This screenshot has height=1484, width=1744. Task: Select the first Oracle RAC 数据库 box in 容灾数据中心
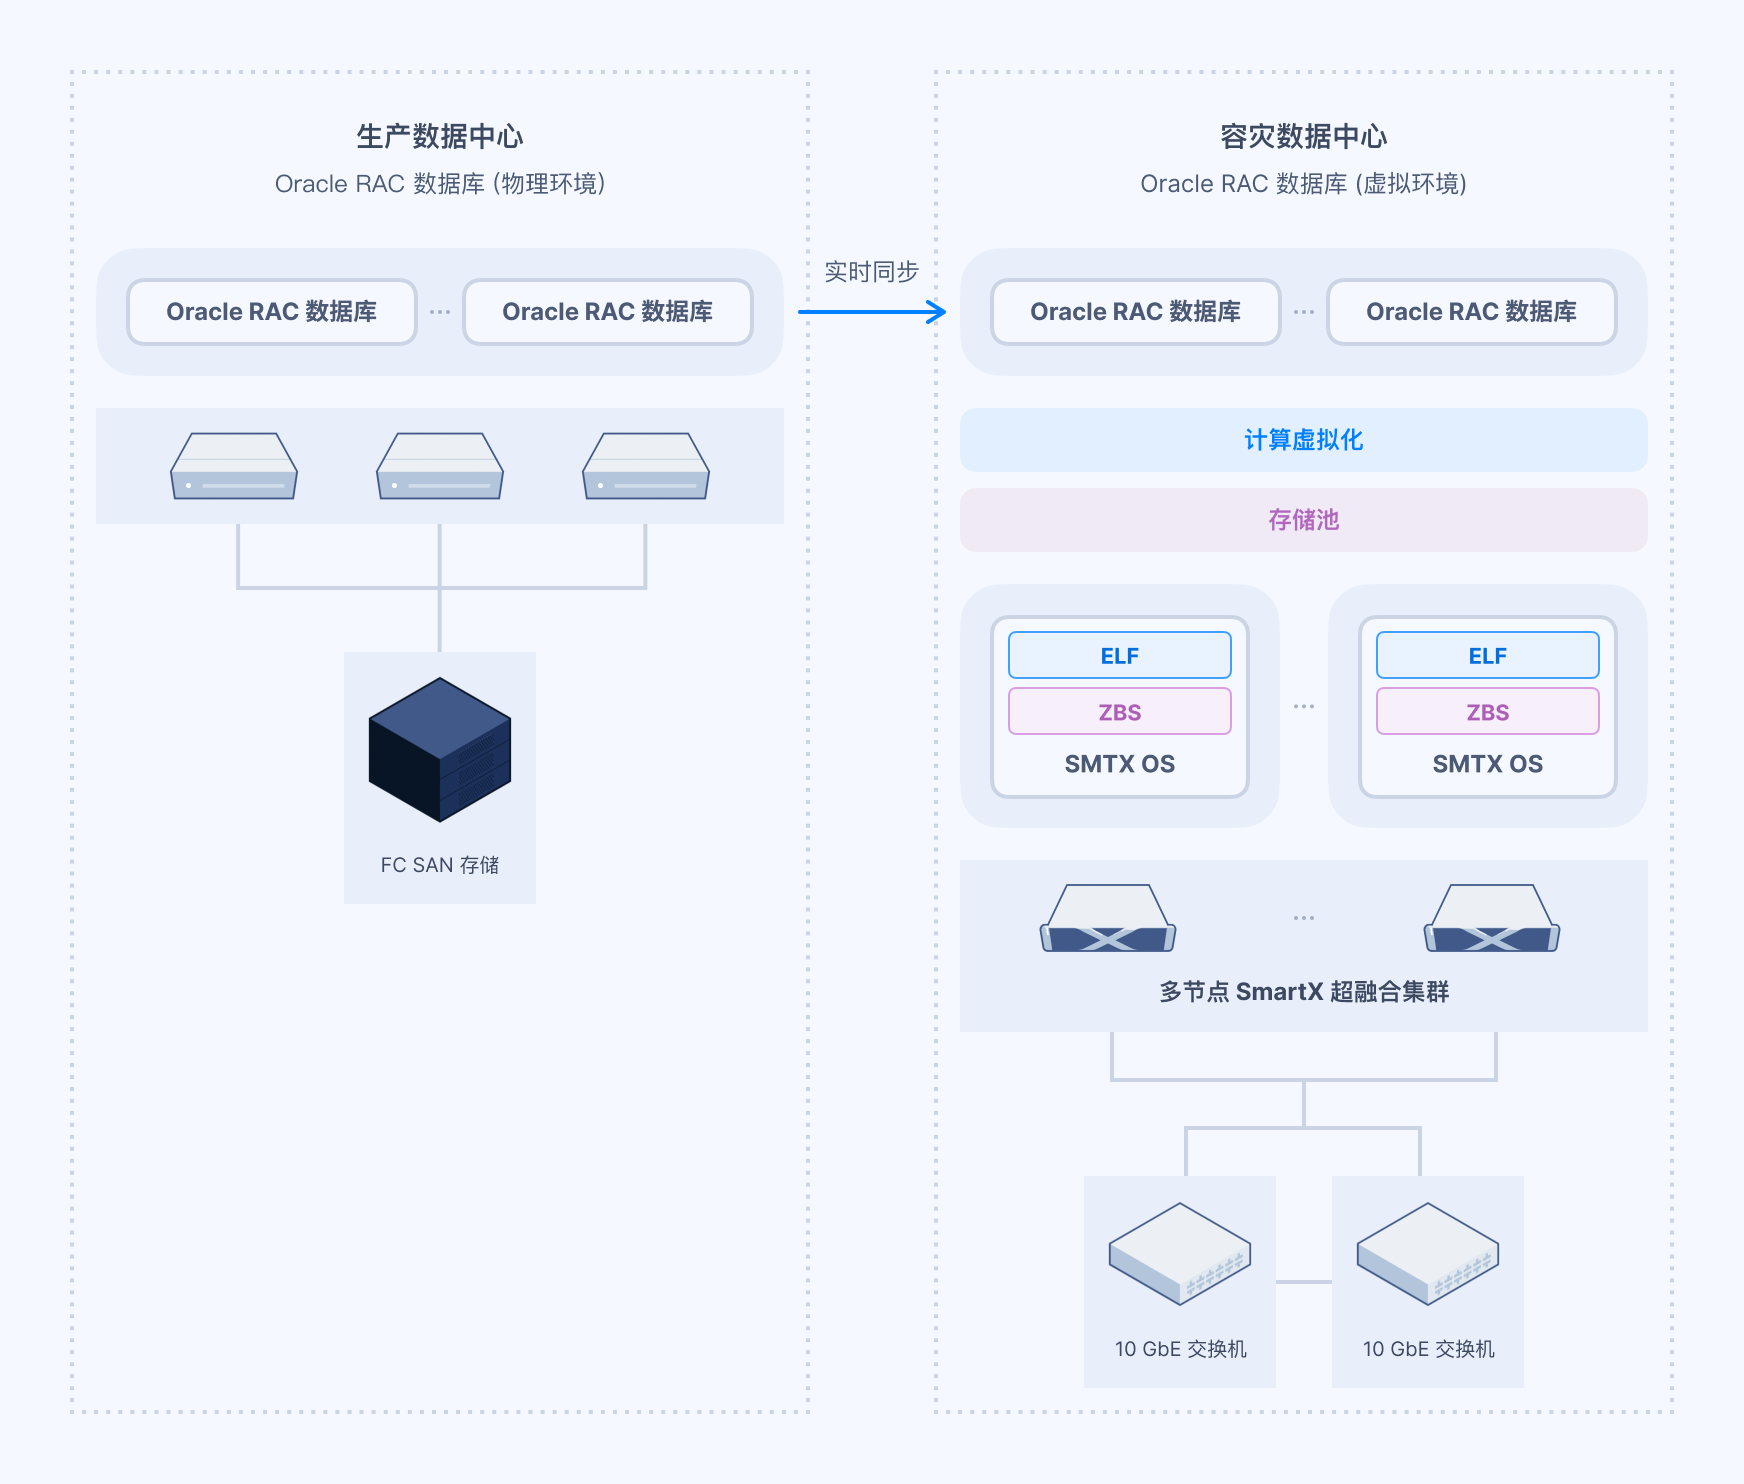pos(1136,312)
